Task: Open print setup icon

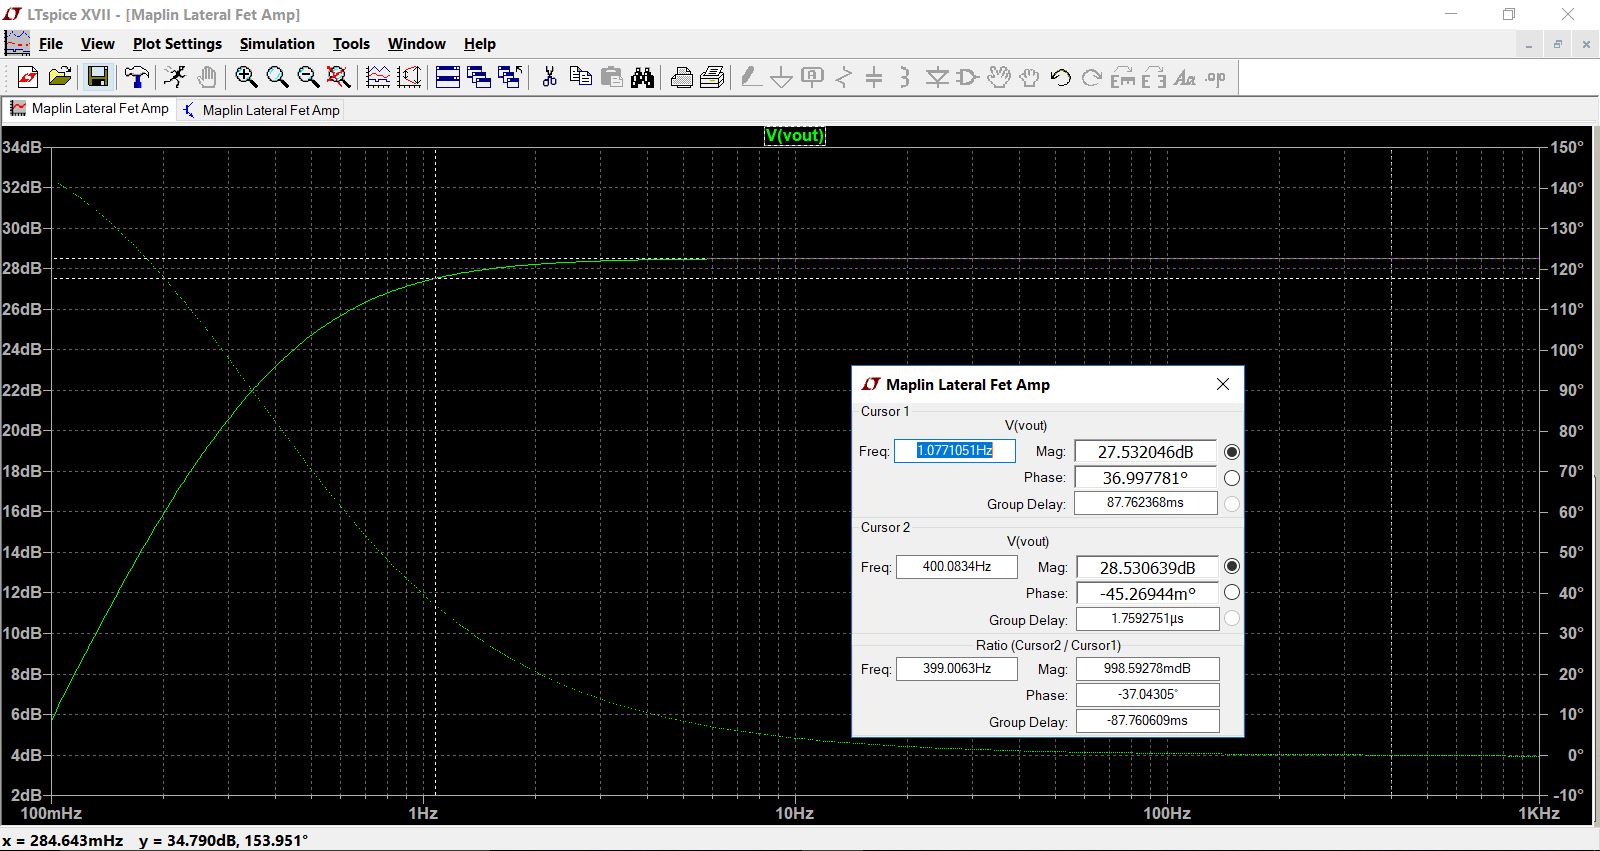Action: [x=712, y=77]
